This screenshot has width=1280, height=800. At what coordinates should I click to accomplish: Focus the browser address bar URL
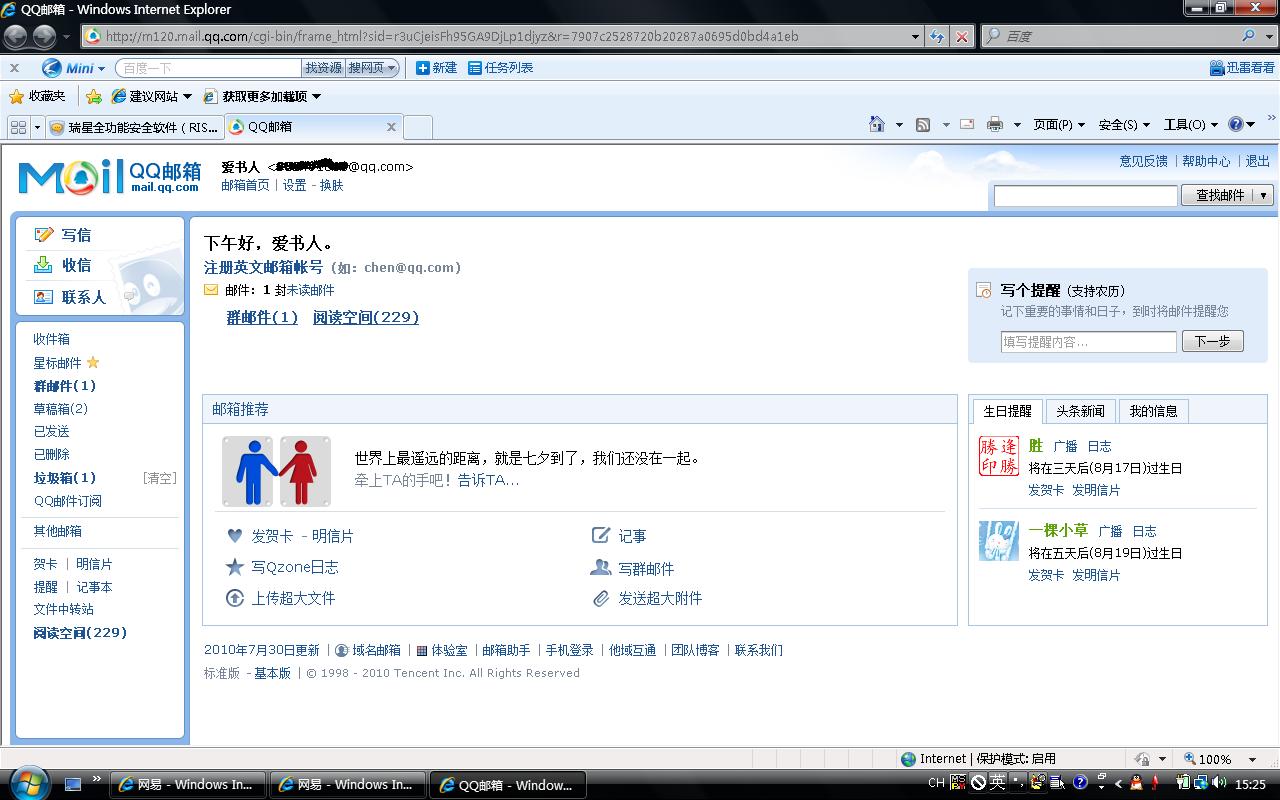[495, 36]
